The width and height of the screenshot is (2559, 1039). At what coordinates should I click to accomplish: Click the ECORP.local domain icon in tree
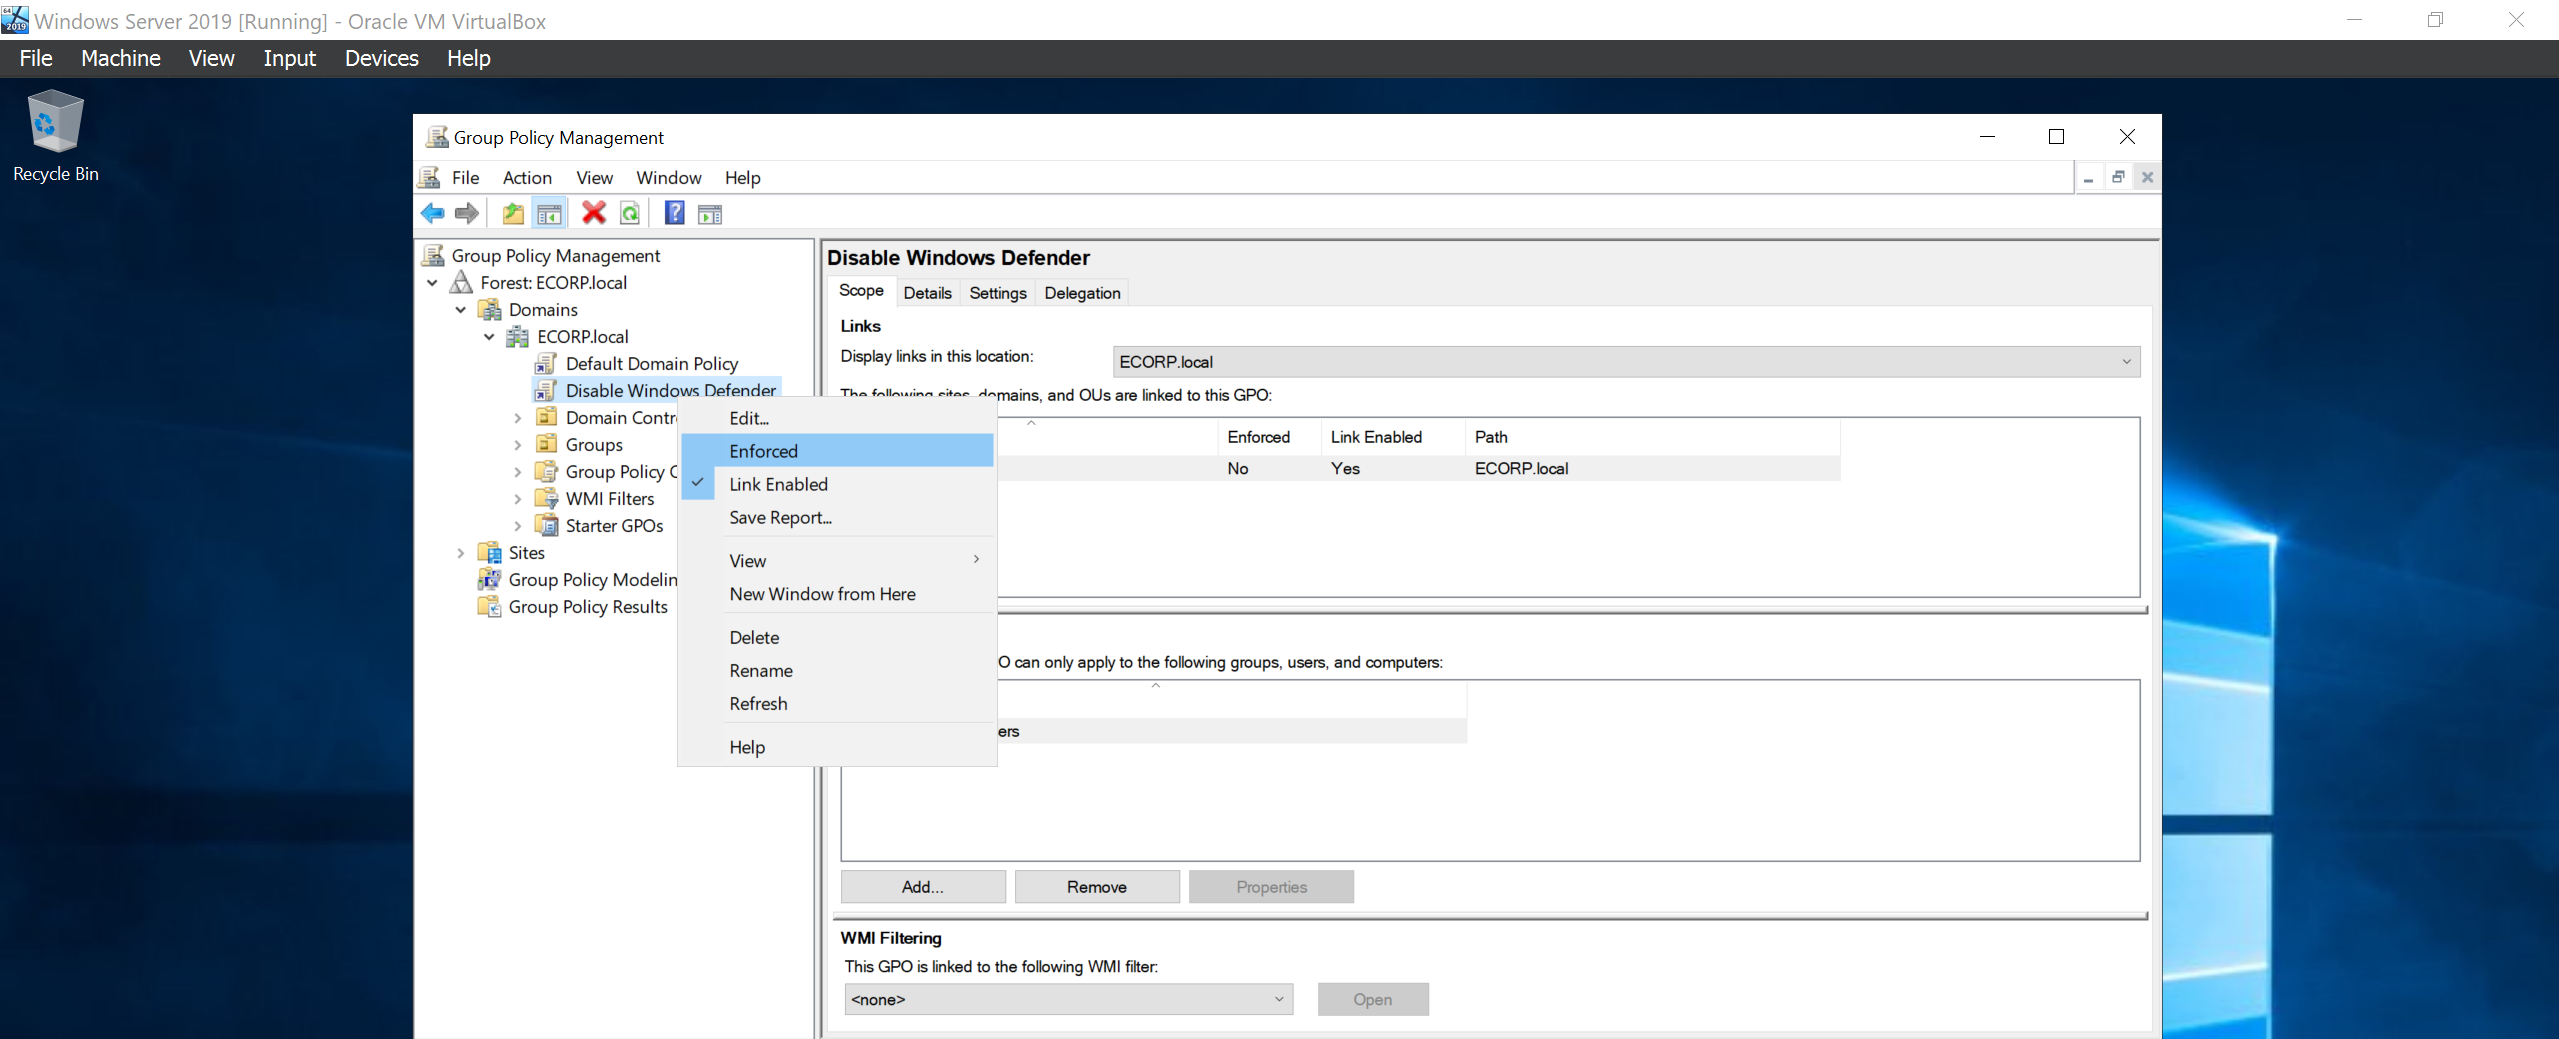518,336
